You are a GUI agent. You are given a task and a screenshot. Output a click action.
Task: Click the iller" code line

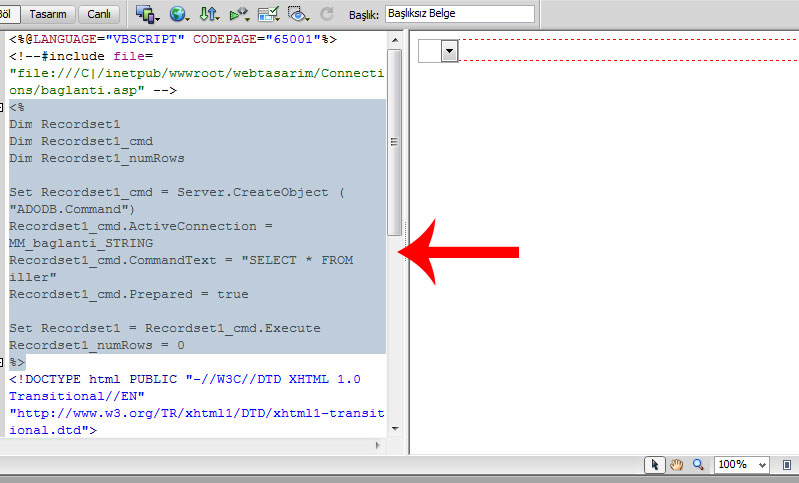(x=33, y=277)
